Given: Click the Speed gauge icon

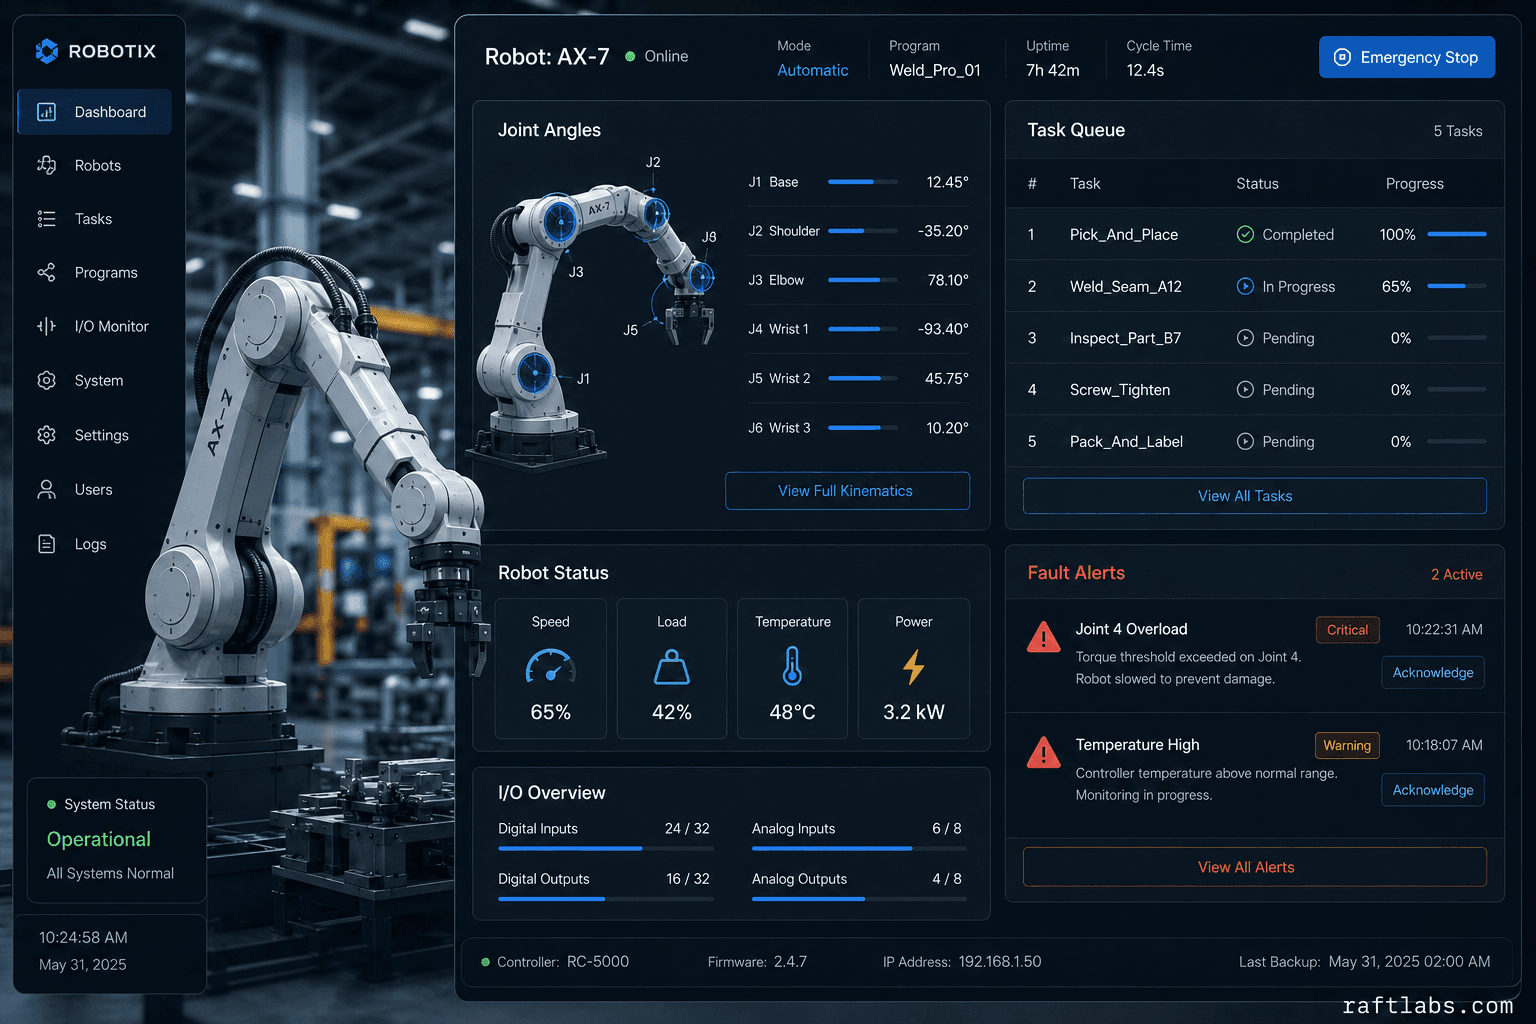Looking at the screenshot, I should tap(551, 667).
